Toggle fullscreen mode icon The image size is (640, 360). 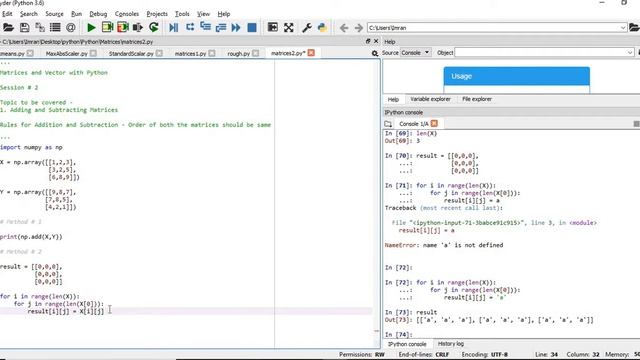click(x=289, y=27)
